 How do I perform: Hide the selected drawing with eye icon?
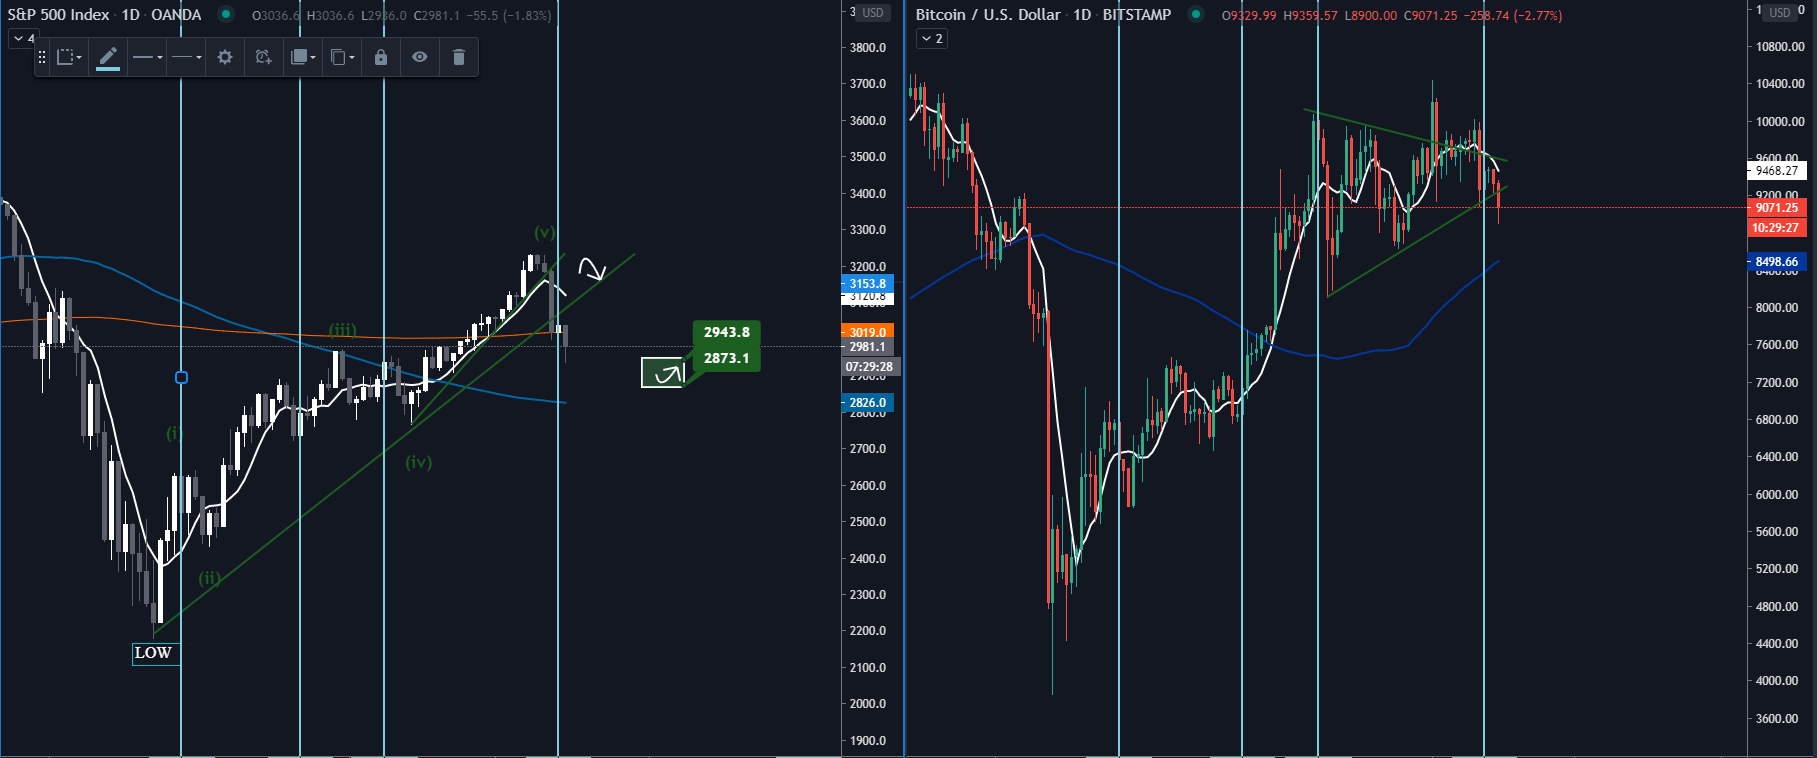point(420,57)
